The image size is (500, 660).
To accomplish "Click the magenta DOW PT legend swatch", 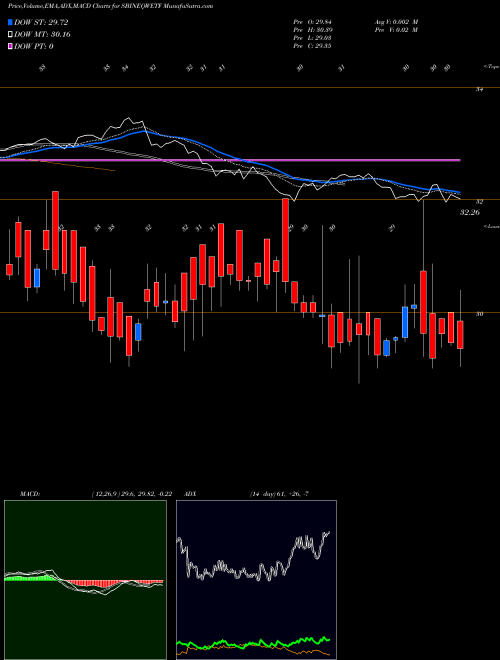I will point(11,46).
